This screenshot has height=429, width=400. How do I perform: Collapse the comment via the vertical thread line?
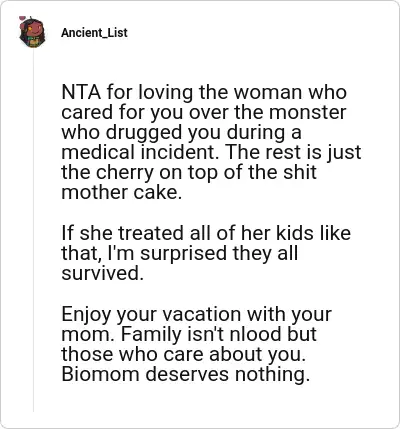coord(33,230)
